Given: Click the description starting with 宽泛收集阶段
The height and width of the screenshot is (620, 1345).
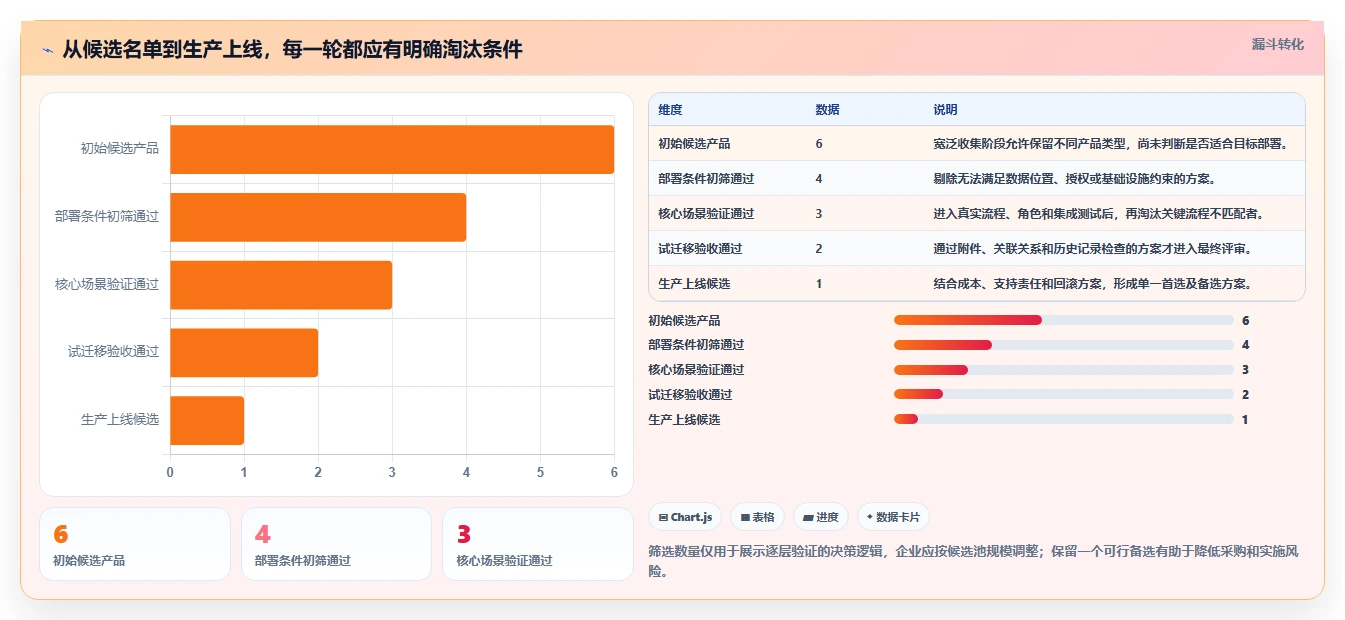Looking at the screenshot, I should tap(1111, 144).
